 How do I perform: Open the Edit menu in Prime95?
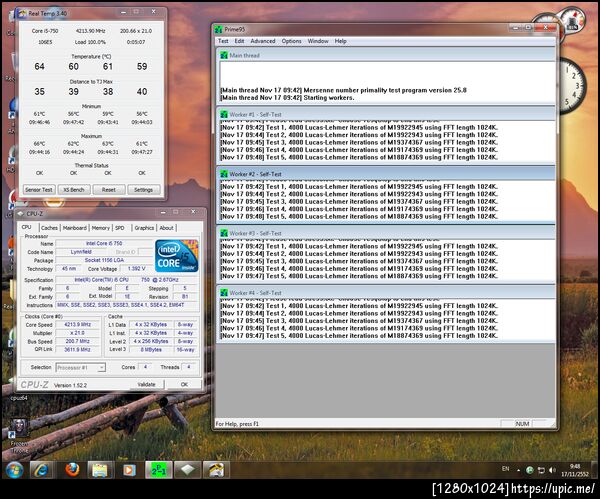click(240, 41)
